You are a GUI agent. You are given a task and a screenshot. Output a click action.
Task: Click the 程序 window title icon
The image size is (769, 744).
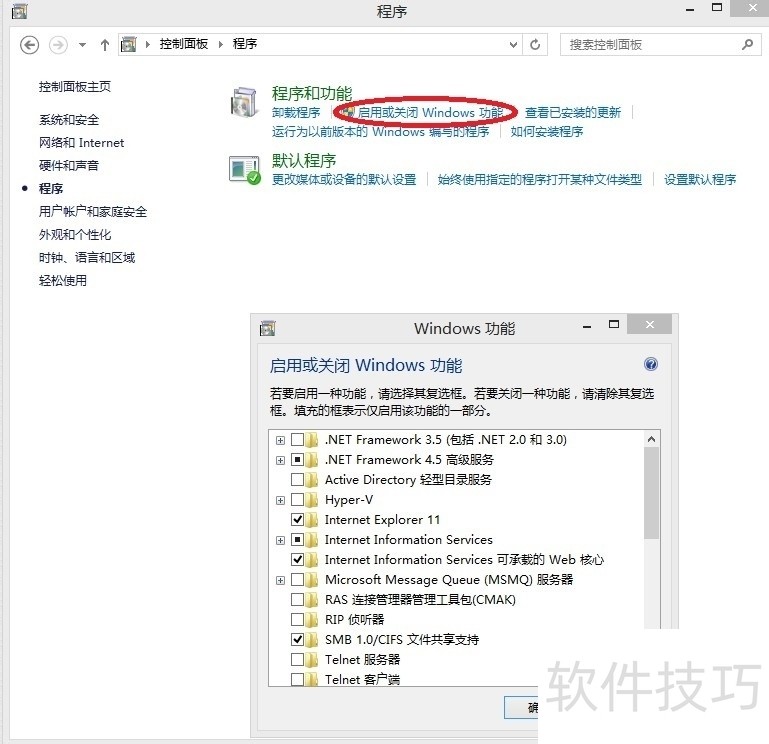[19, 11]
